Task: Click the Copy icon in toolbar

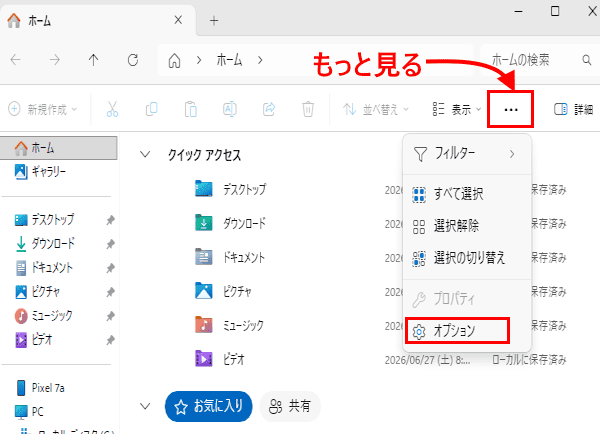Action: pyautogui.click(x=152, y=109)
